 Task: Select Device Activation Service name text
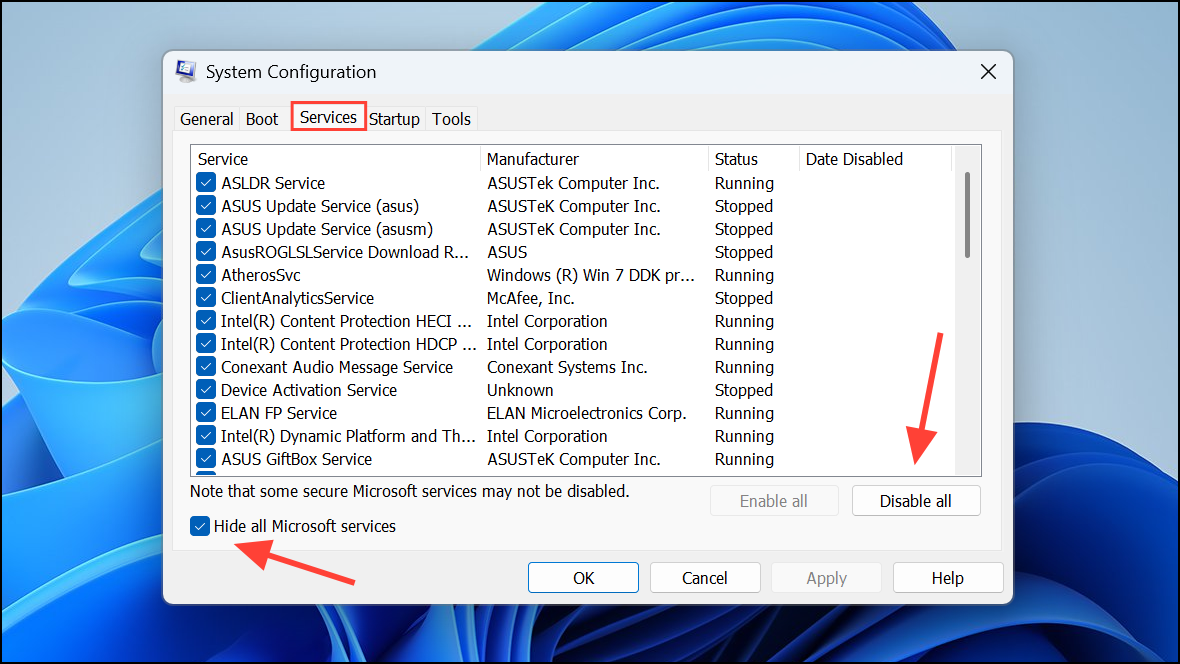(x=309, y=390)
